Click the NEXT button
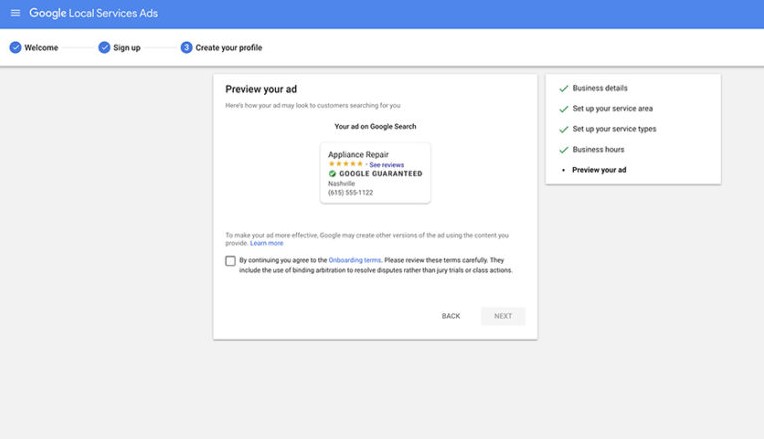 [503, 316]
